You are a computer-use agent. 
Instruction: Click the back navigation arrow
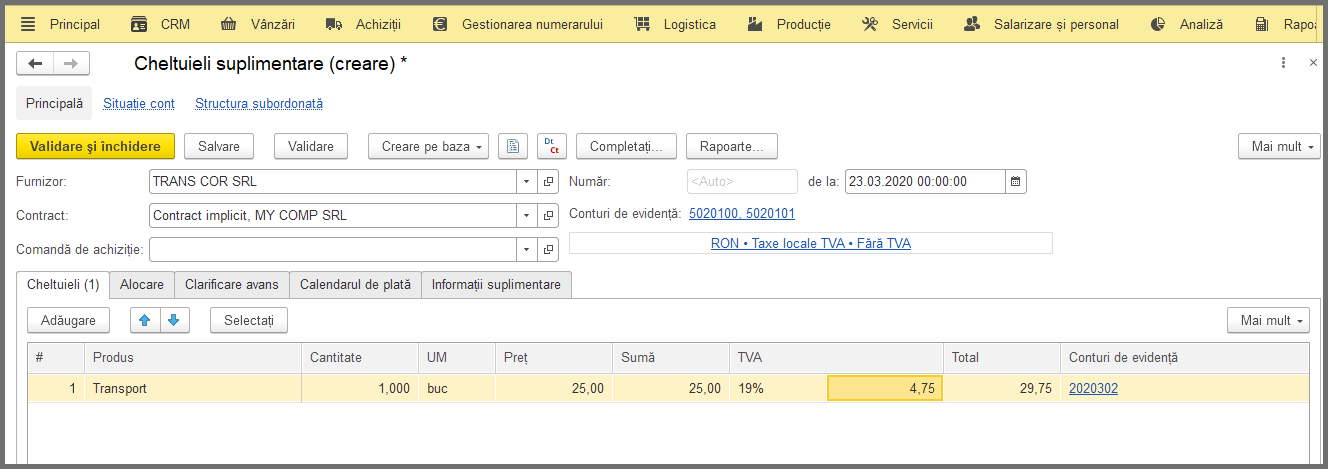(35, 64)
